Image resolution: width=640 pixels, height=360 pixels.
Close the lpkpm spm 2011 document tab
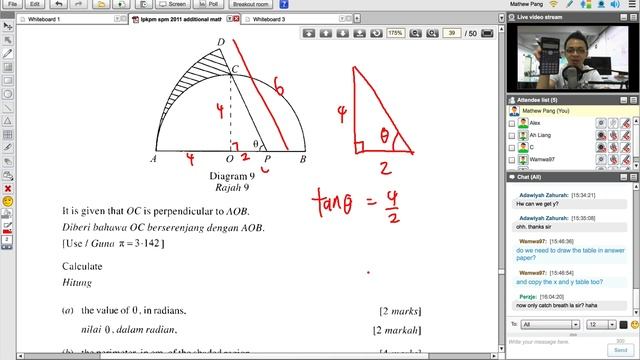pyautogui.click(x=236, y=19)
